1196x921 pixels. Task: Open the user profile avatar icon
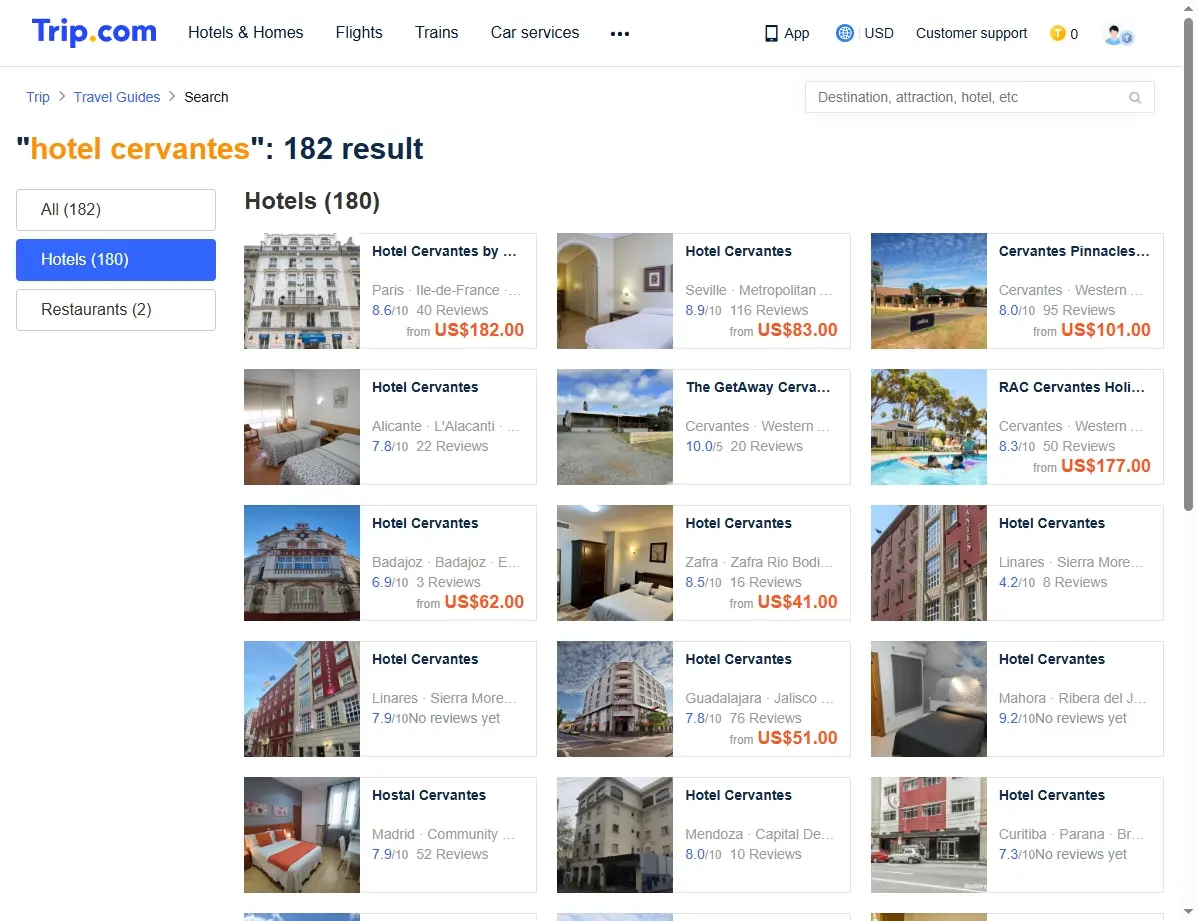click(1118, 34)
